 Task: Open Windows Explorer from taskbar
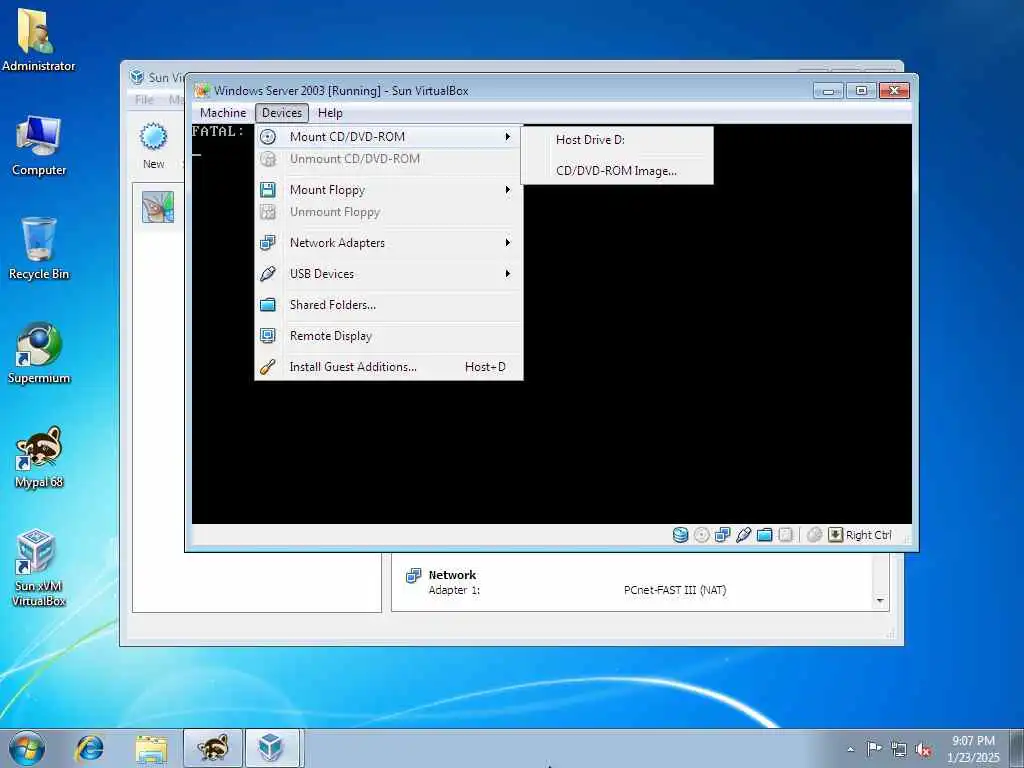pyautogui.click(x=152, y=748)
